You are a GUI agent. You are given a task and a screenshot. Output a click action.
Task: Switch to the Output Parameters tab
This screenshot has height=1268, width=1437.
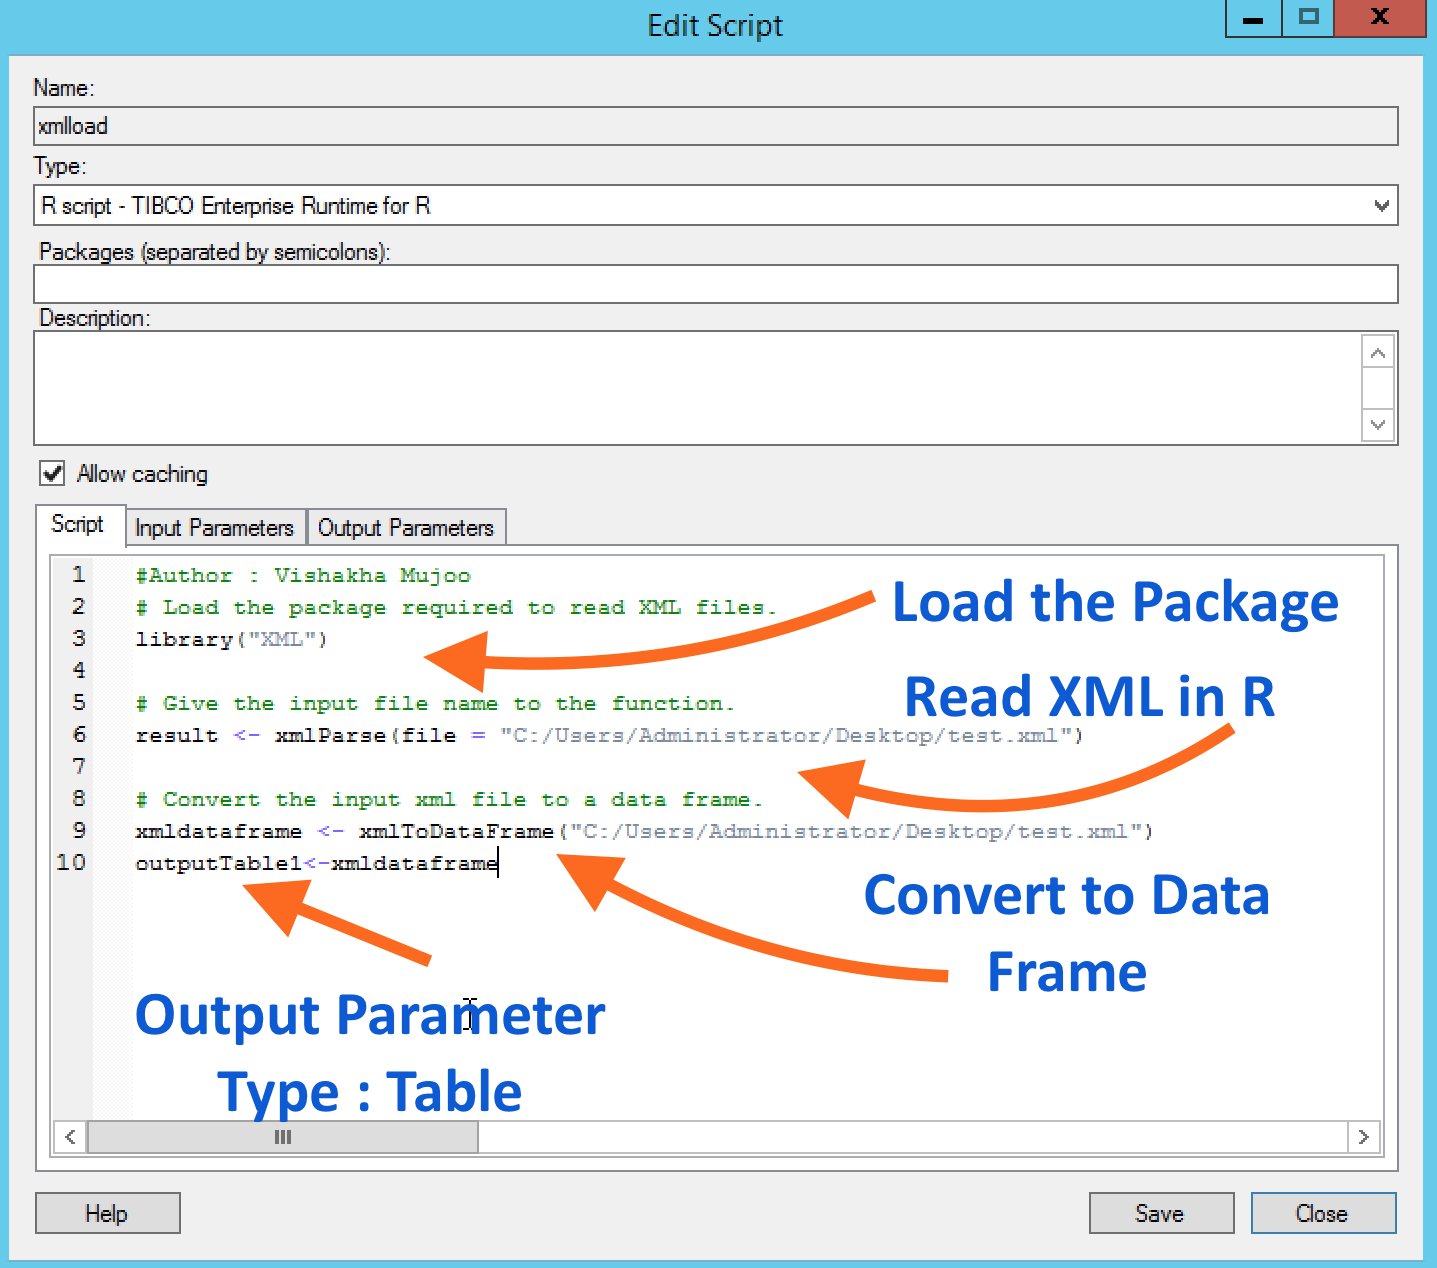pyautogui.click(x=406, y=527)
